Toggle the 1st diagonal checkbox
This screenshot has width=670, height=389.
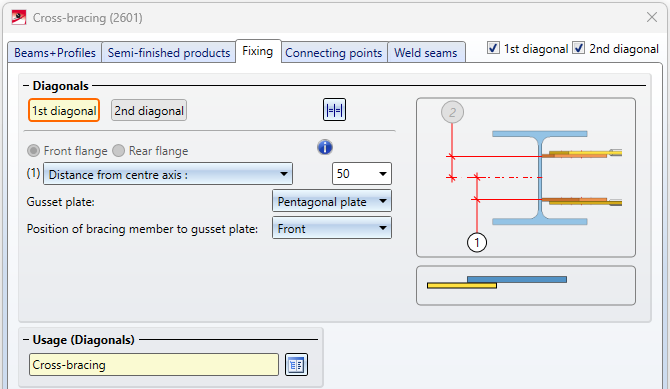(493, 47)
